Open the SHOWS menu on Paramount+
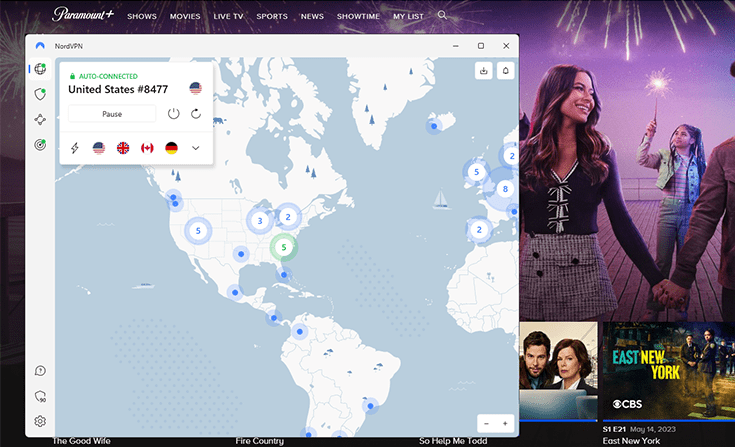 [x=142, y=16]
